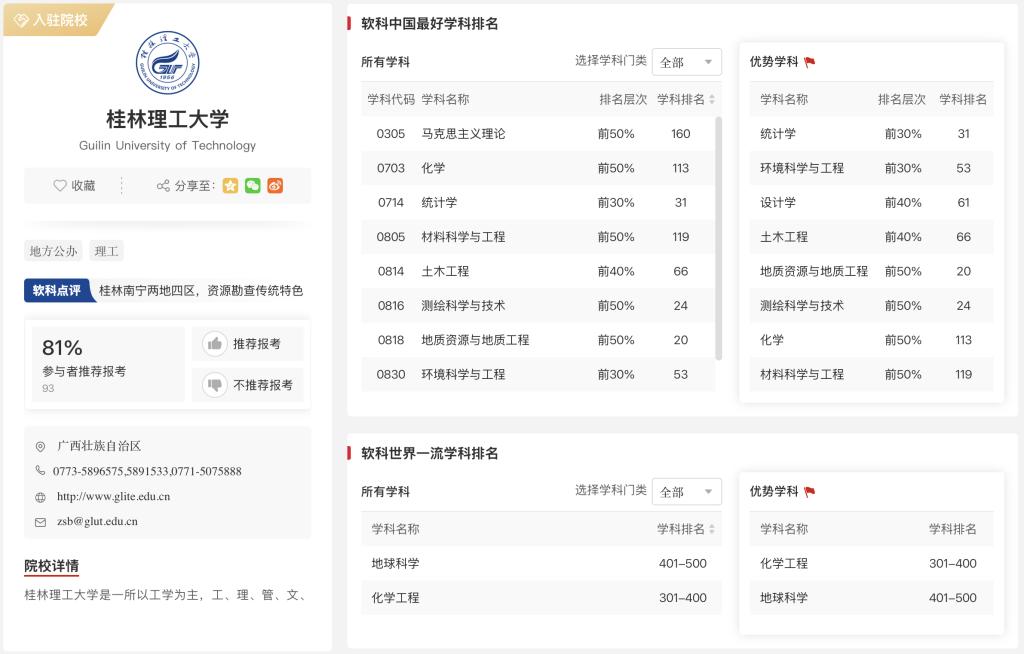The image size is (1024, 654).
Task: Select the 理工 category tag
Action: point(106,251)
